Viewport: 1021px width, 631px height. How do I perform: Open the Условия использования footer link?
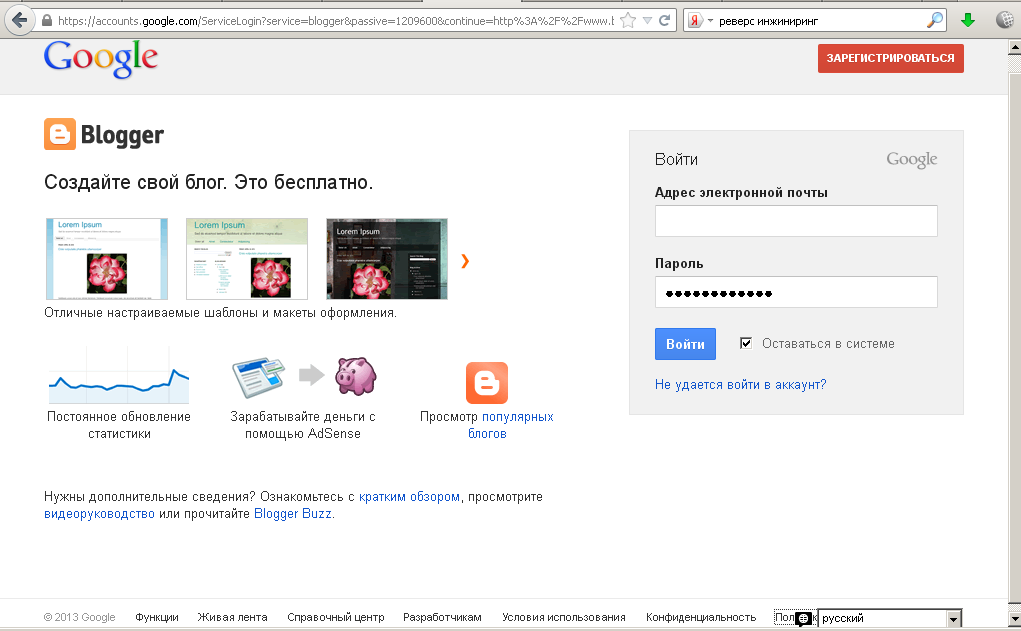pyautogui.click(x=564, y=617)
